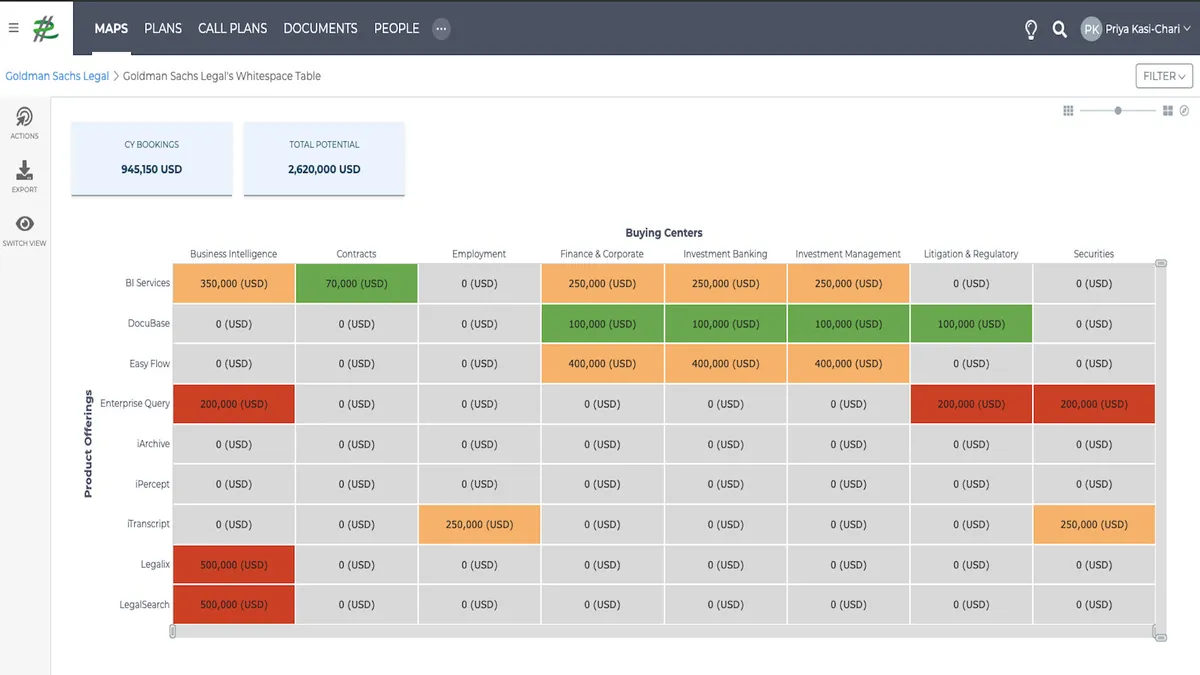Toggle Switch View eye icon
This screenshot has width=1200, height=675.
click(25, 224)
